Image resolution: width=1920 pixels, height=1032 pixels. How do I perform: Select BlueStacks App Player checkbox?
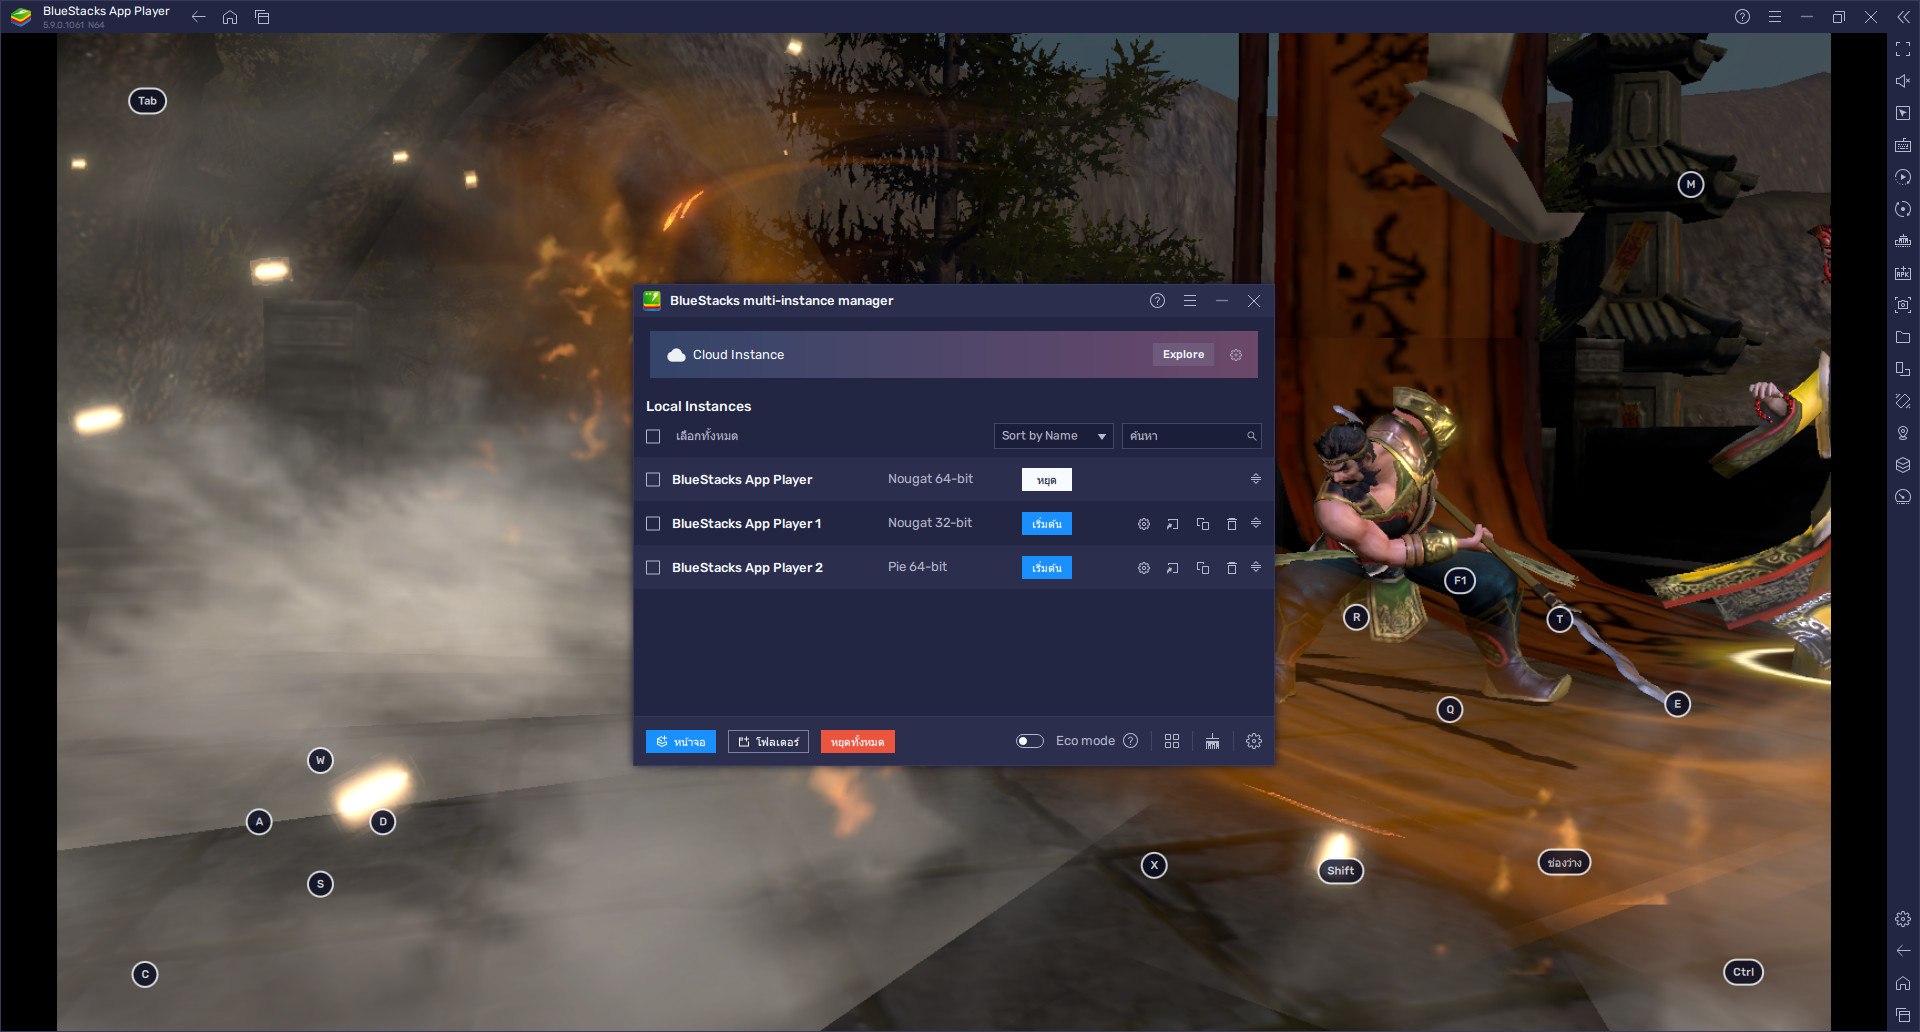(x=653, y=480)
